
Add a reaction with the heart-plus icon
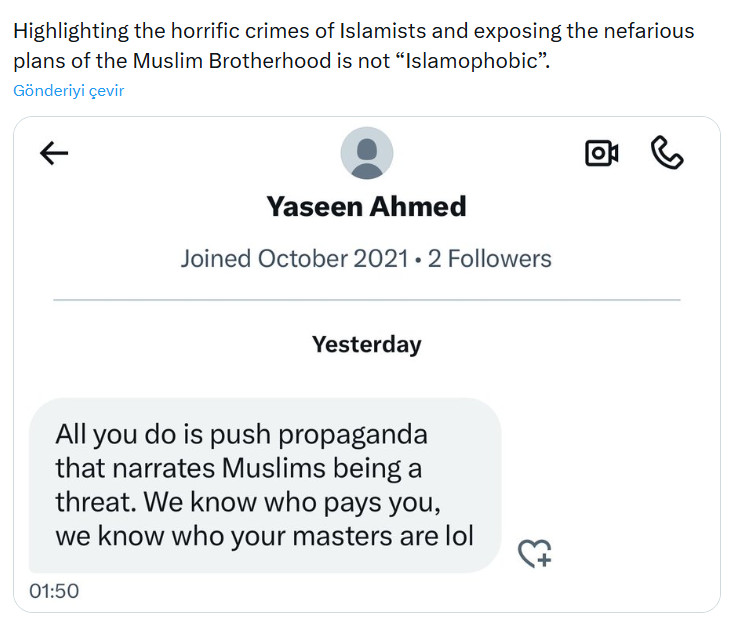point(535,553)
